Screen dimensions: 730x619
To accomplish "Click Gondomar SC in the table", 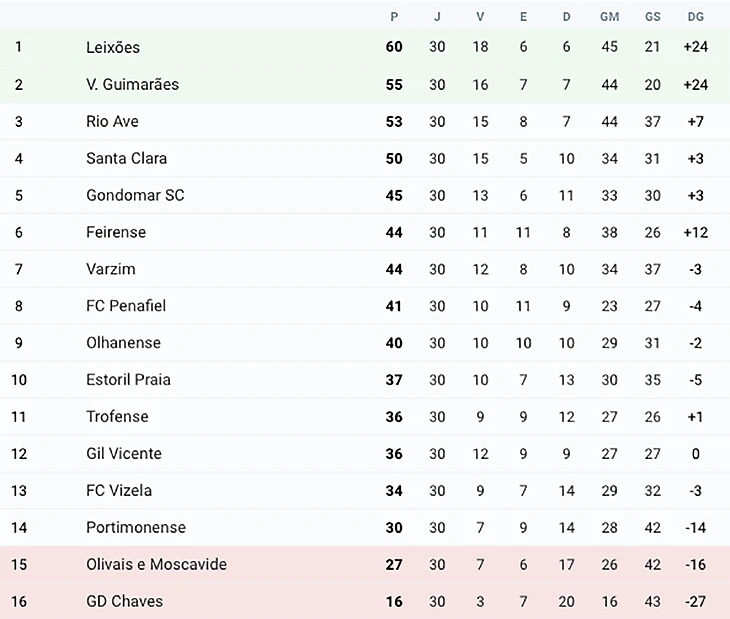I will click(x=135, y=195).
